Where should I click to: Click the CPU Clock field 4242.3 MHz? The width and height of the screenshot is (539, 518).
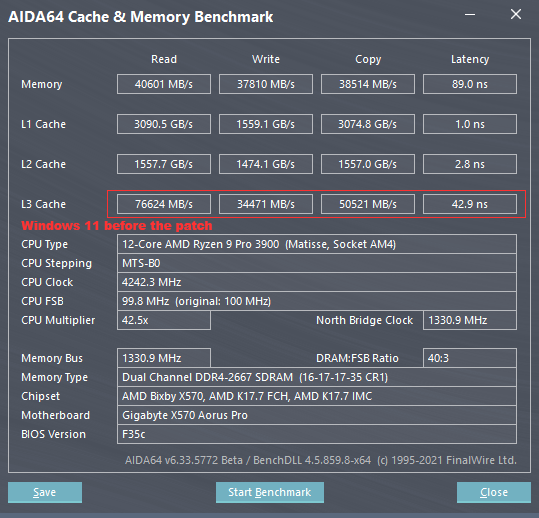(x=317, y=282)
